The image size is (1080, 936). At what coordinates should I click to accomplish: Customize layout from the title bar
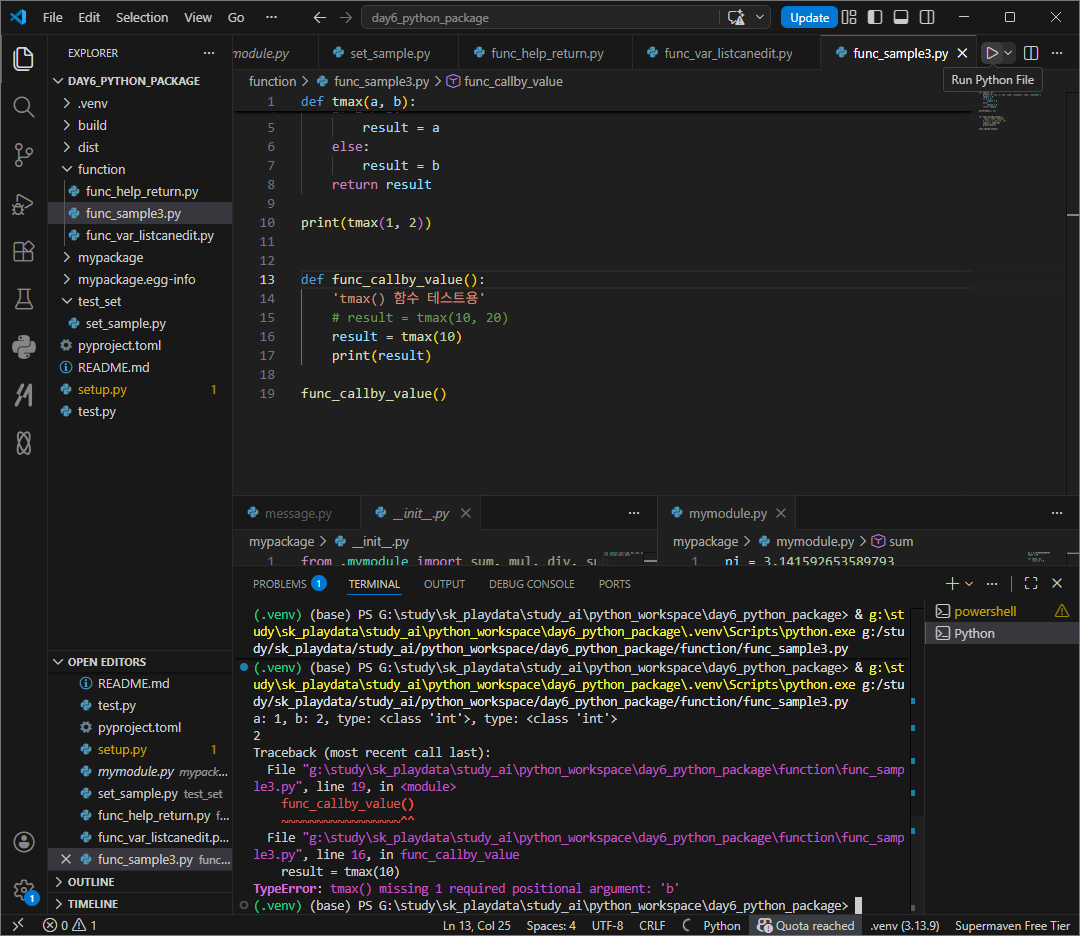click(849, 17)
